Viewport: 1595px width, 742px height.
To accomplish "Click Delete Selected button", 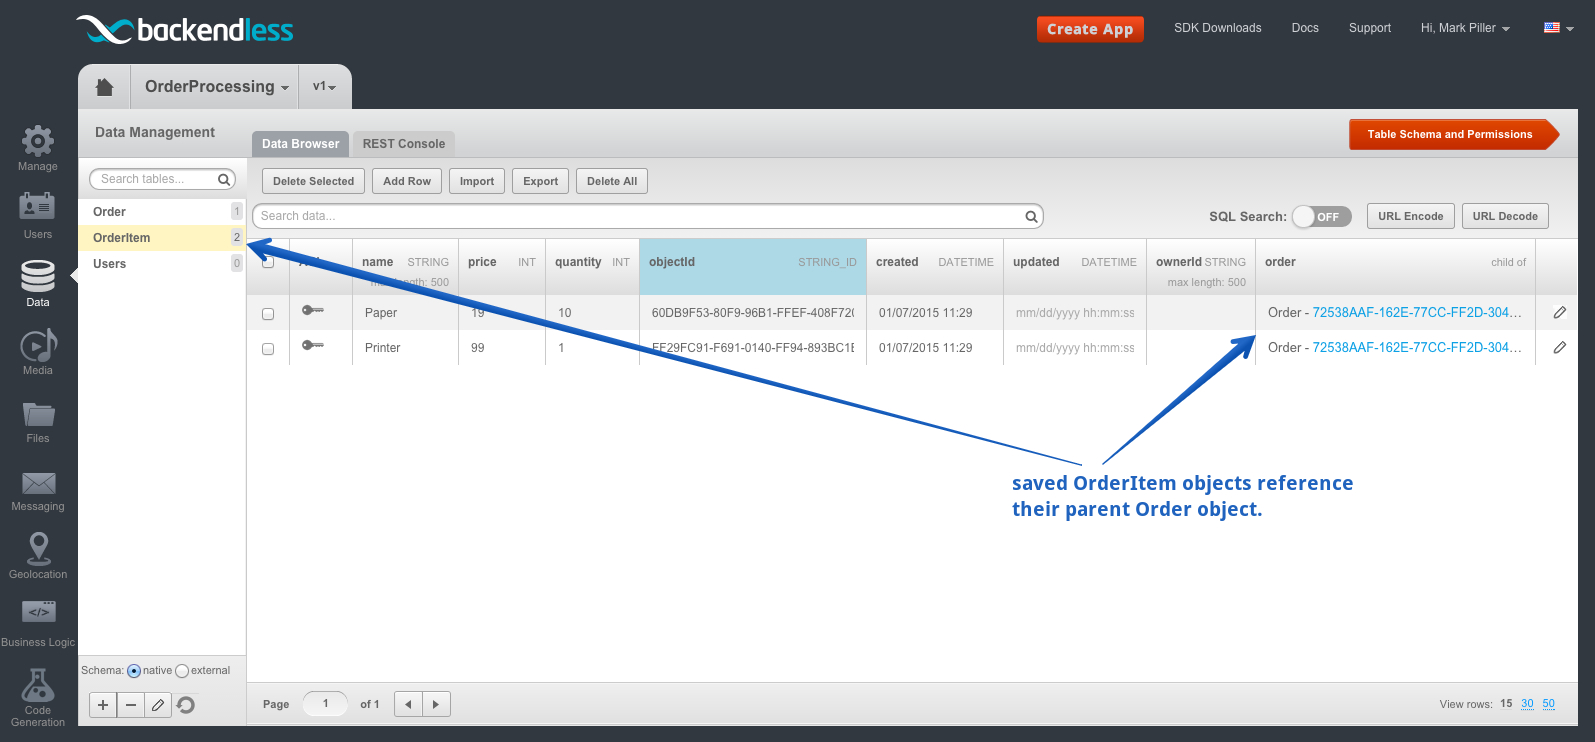I will coord(313,181).
